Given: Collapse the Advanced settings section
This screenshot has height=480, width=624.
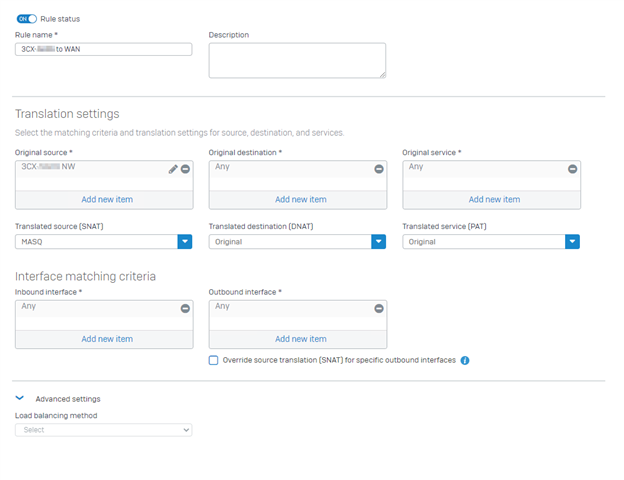Looking at the screenshot, I should (x=20, y=398).
